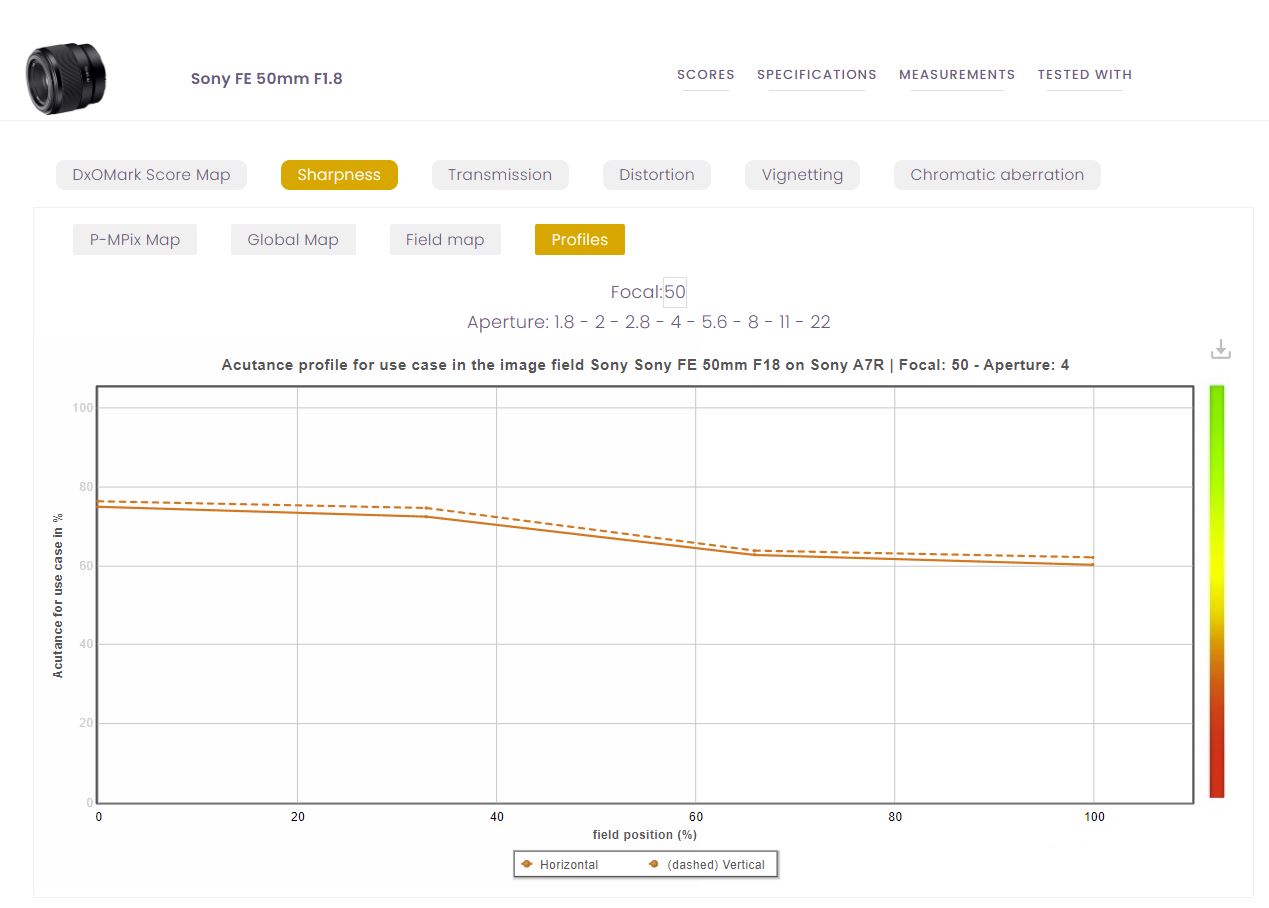This screenshot has width=1269, height=908.
Task: Select the Profiles view
Action: pyautogui.click(x=580, y=240)
